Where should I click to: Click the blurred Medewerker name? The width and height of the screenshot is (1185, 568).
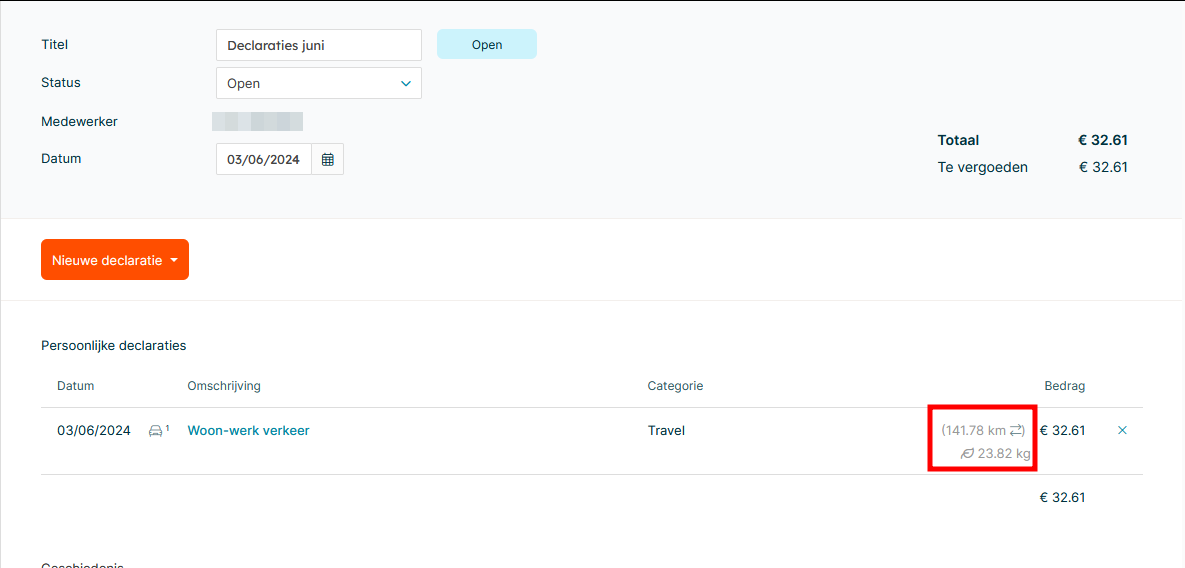pos(257,122)
